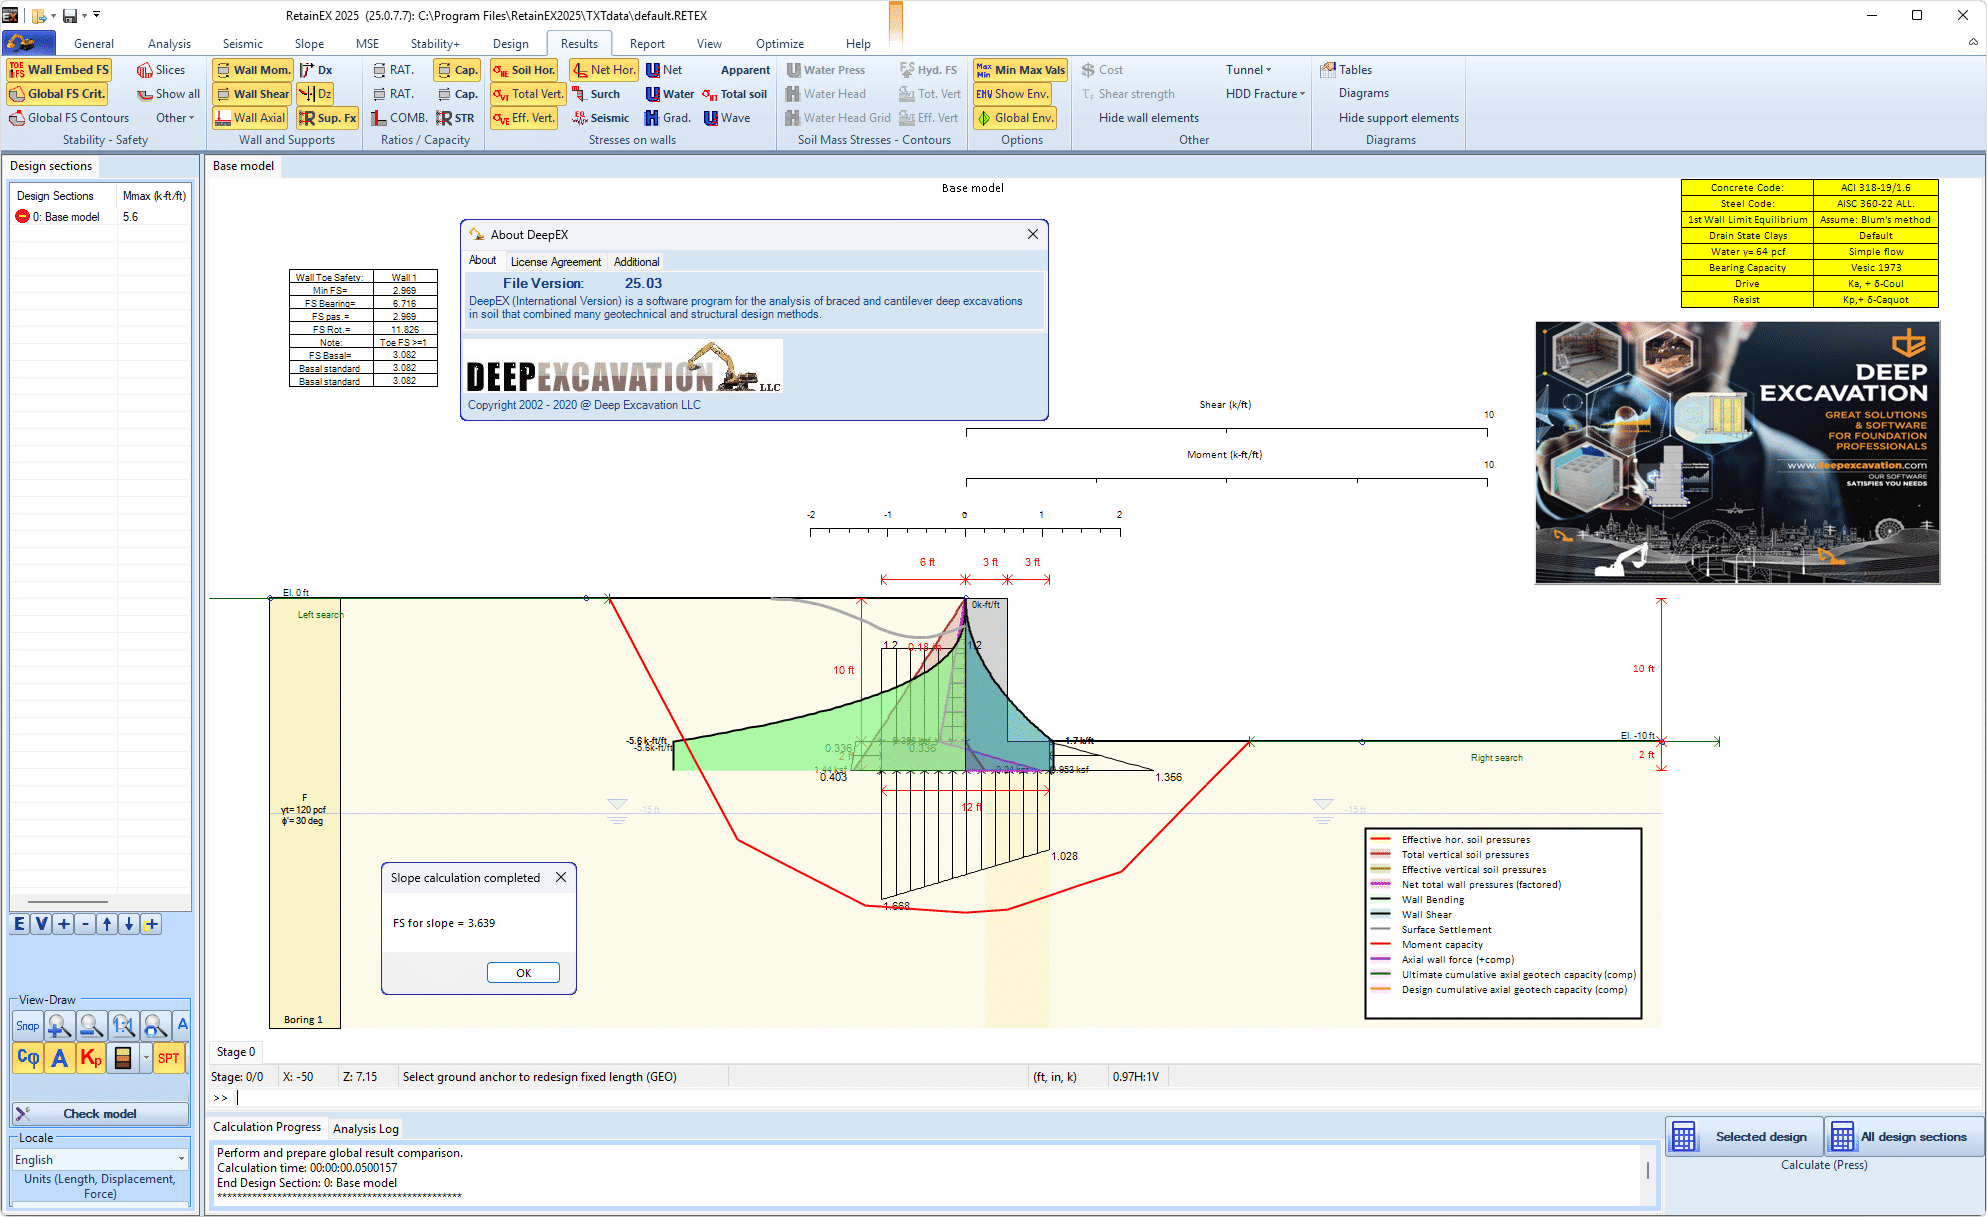Click the 1:1 zoom reset icon
Viewport: 1987px width, 1217px height.
click(123, 1026)
